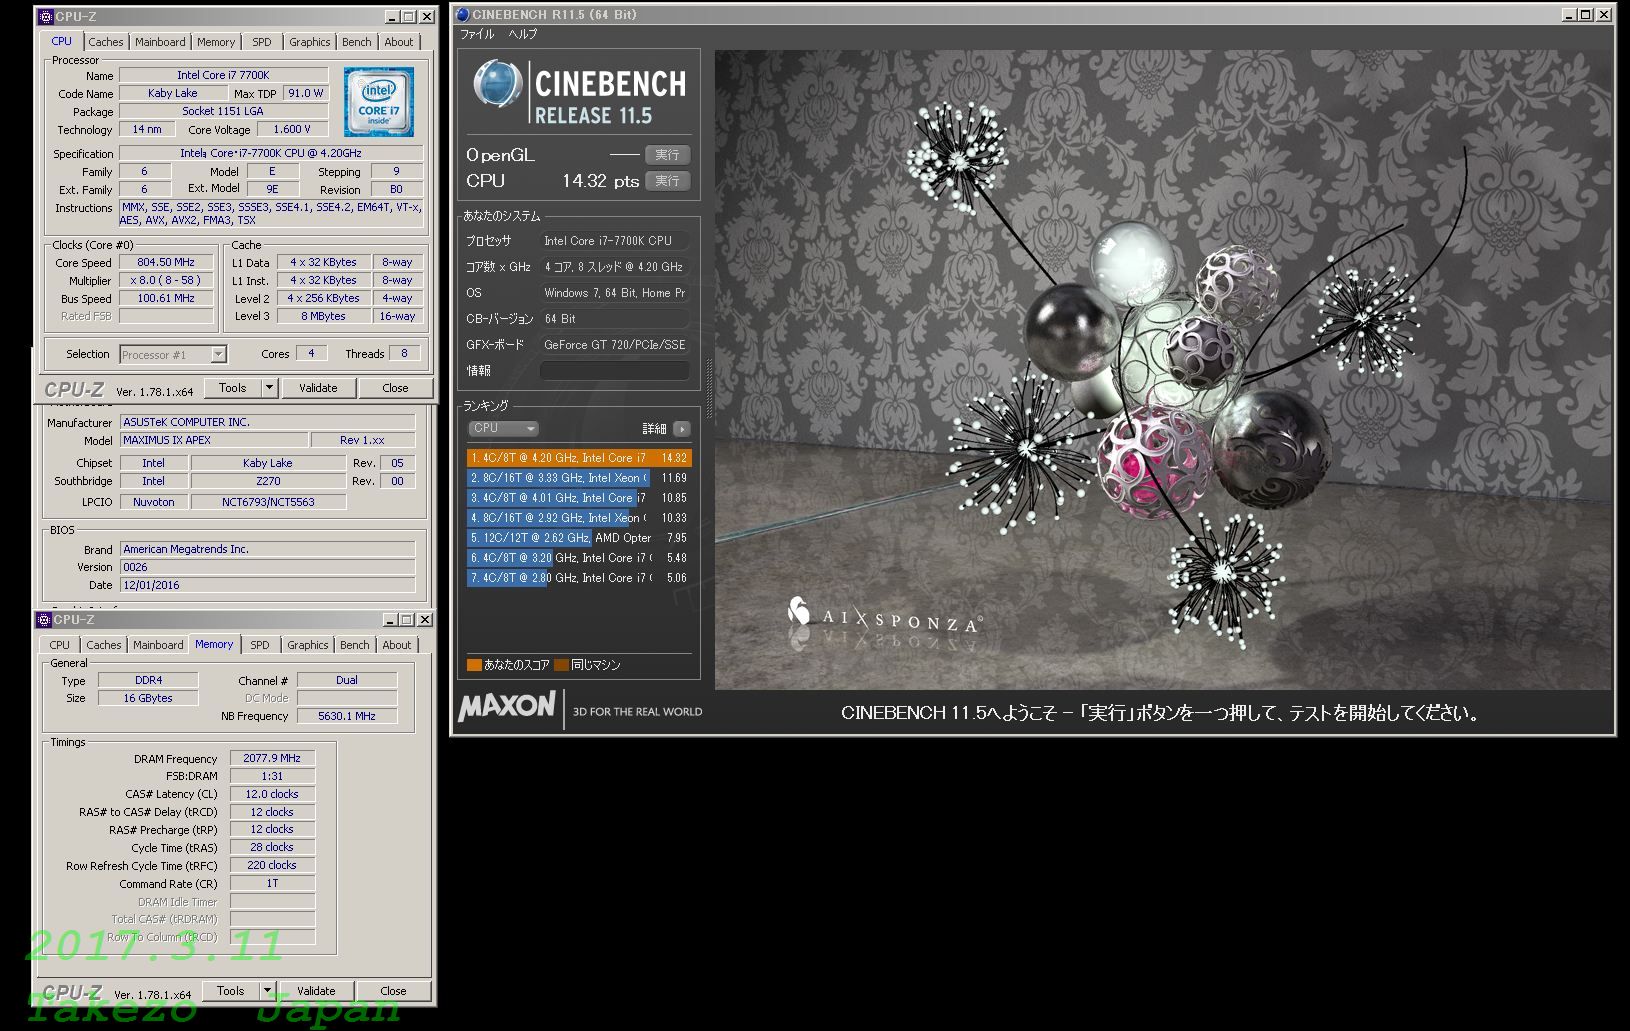Screen dimensions: 1630x1031
Task: Open About tab in top CPU-Z window
Action: (399, 42)
